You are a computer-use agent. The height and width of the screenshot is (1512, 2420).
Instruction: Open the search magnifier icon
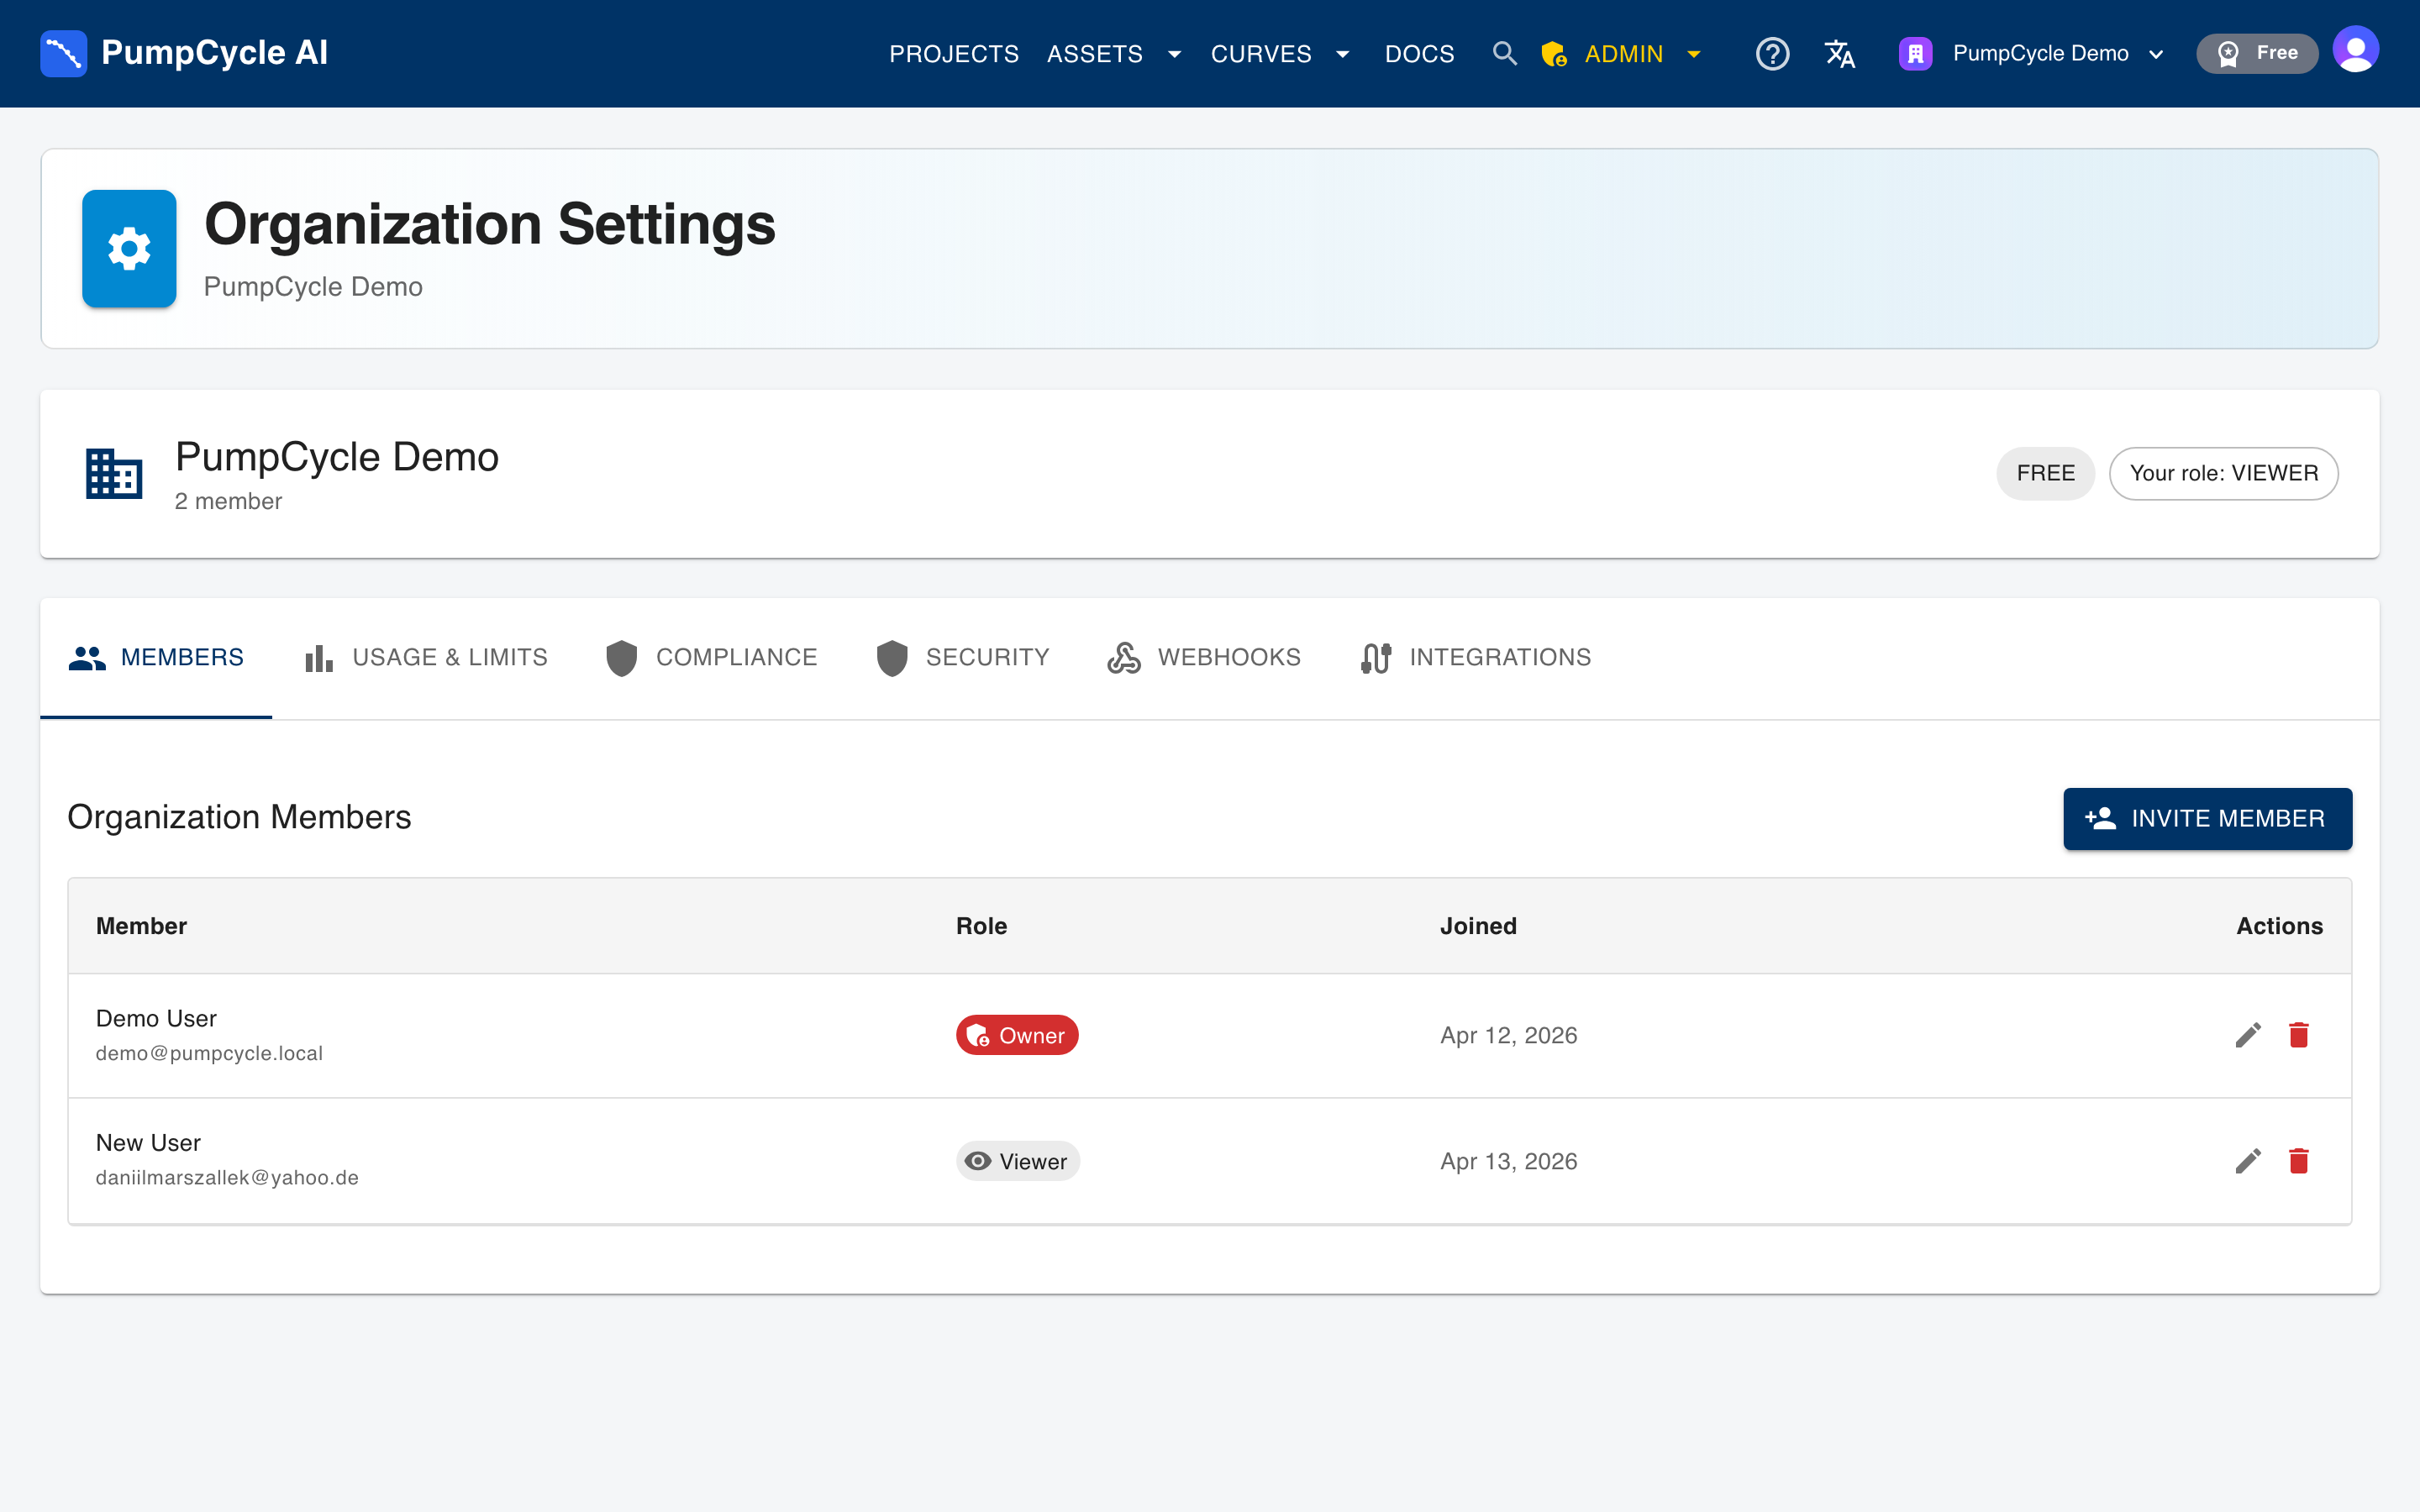1504,53
